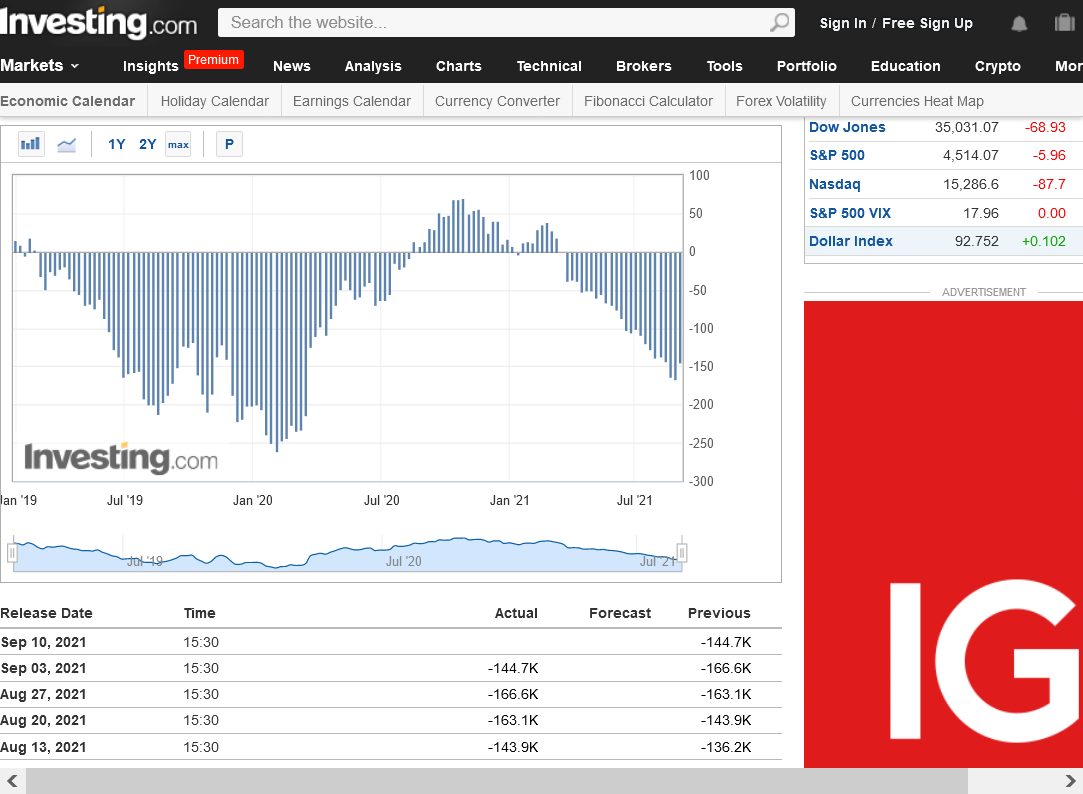The image size is (1083, 794).
Task: Grab the right chart range slider handle
Action: 682,552
